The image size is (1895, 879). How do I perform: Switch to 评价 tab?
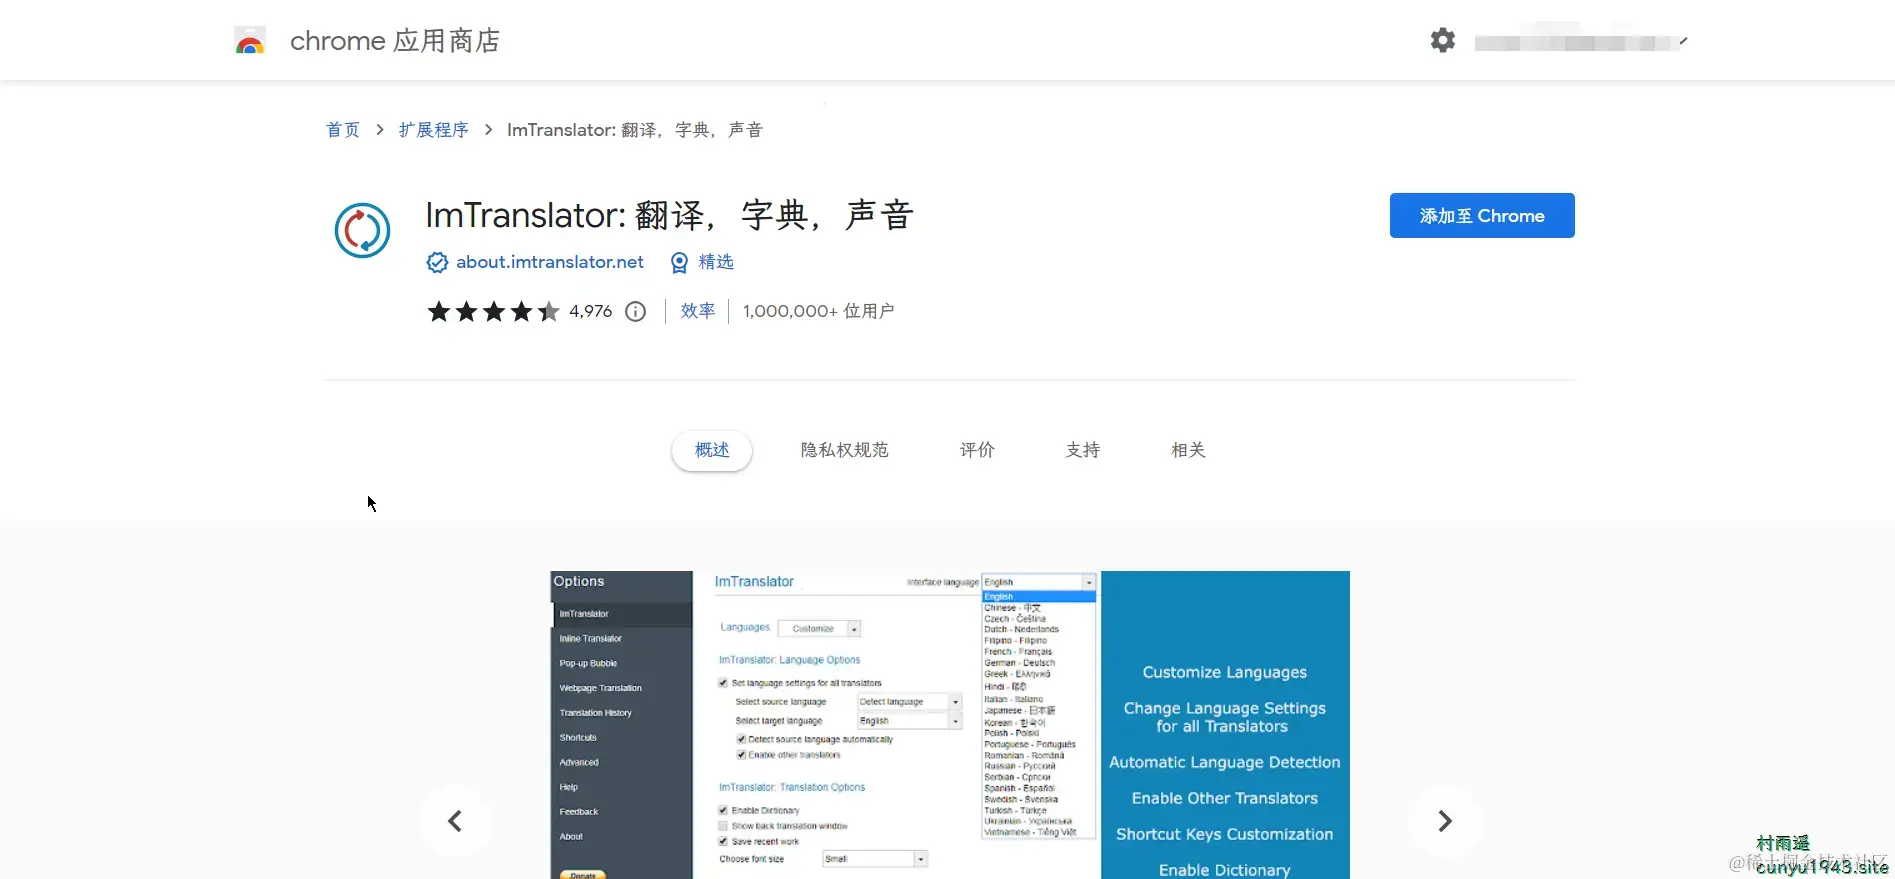pos(977,450)
